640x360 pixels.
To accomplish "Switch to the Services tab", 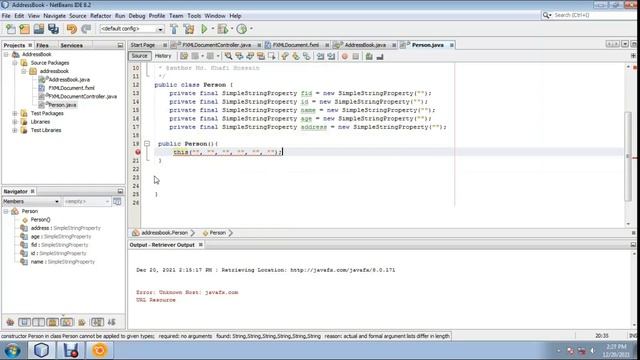I will [x=71, y=45].
